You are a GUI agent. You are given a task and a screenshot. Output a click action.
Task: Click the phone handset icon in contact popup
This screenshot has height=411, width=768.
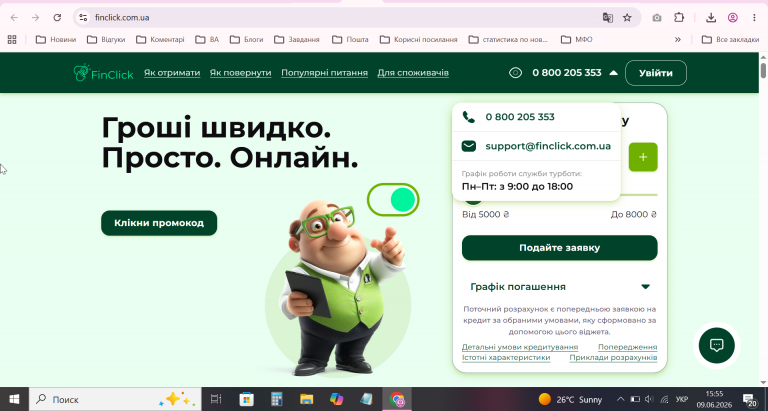[469, 117]
